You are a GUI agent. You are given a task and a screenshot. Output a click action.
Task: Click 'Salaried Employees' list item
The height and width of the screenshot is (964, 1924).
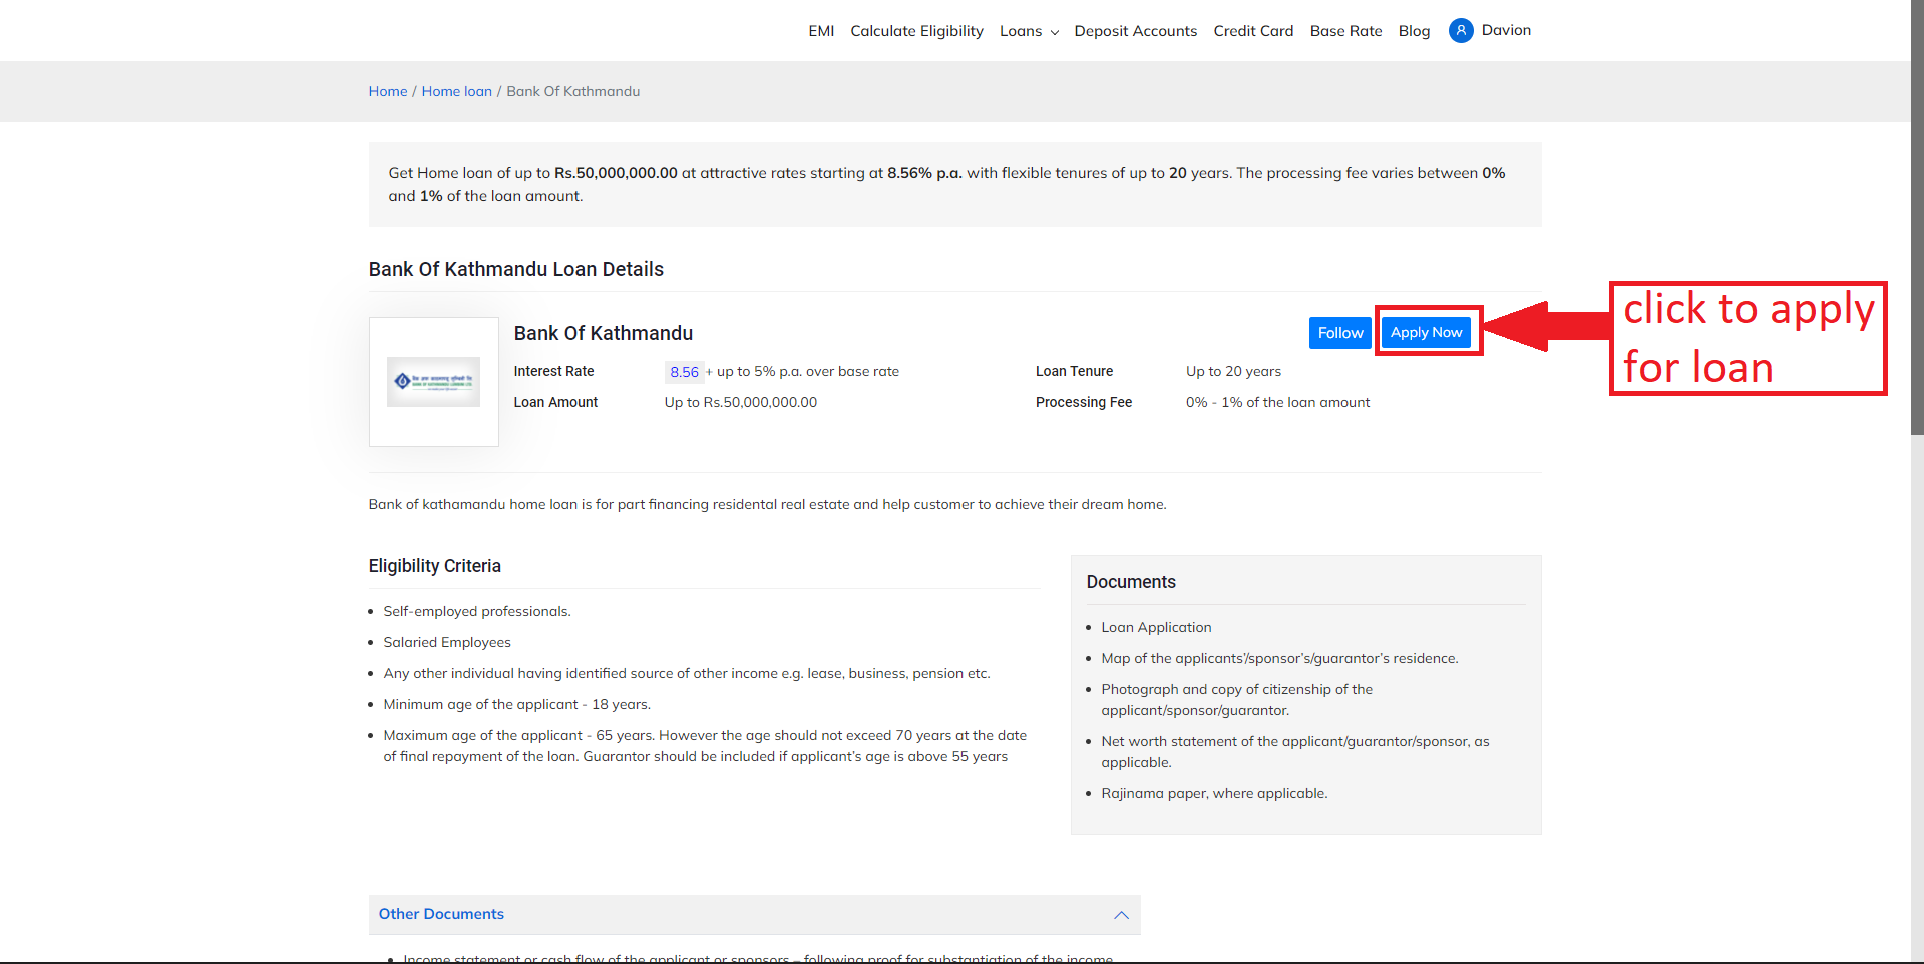(x=447, y=642)
